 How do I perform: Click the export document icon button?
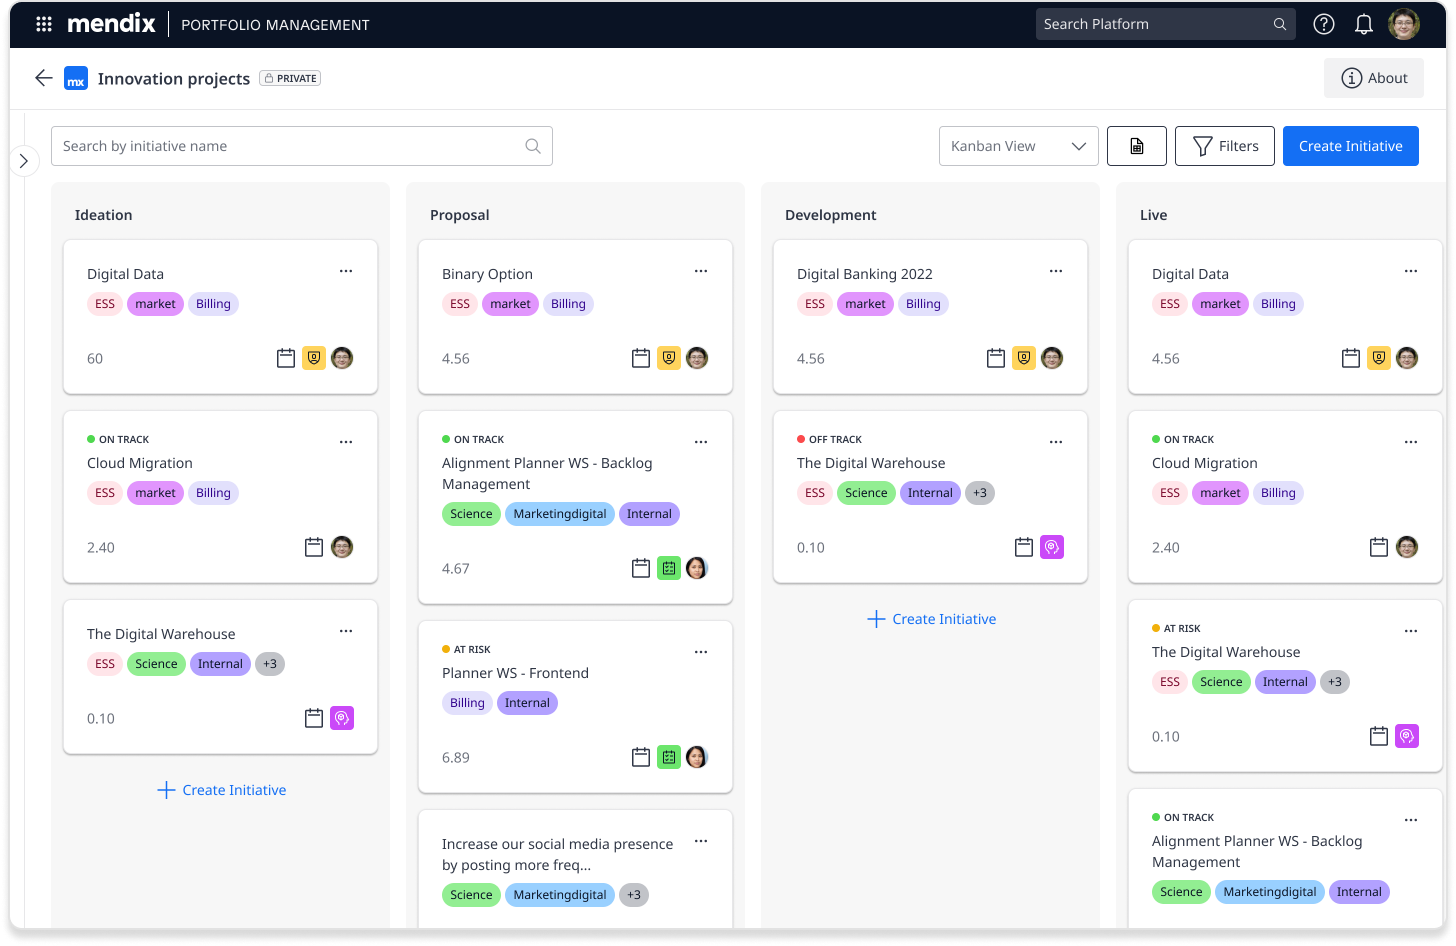pyautogui.click(x=1136, y=146)
